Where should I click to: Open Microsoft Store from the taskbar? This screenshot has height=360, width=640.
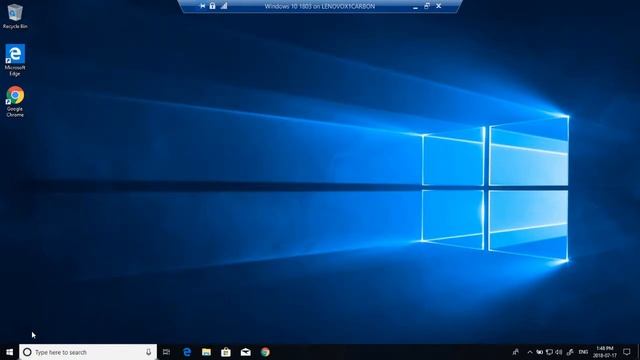pos(226,352)
